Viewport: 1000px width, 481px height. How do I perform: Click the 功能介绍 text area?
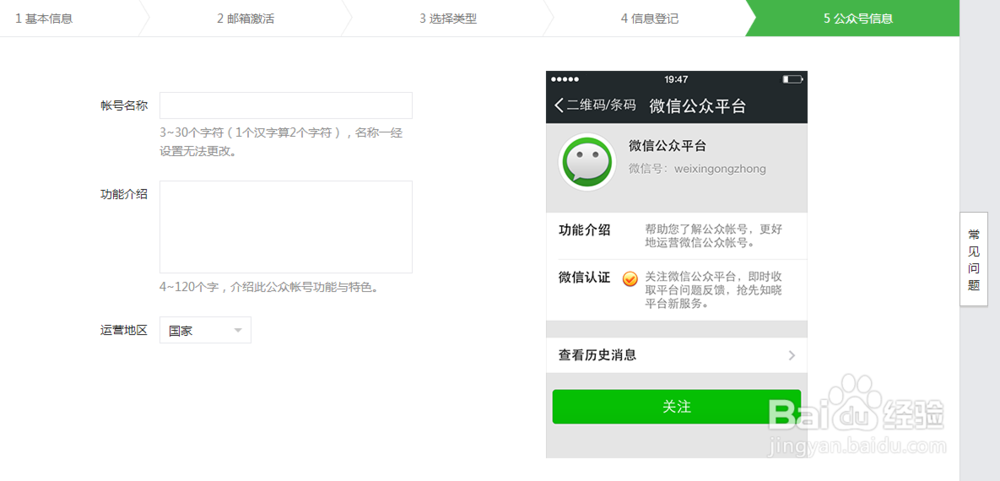[x=286, y=227]
